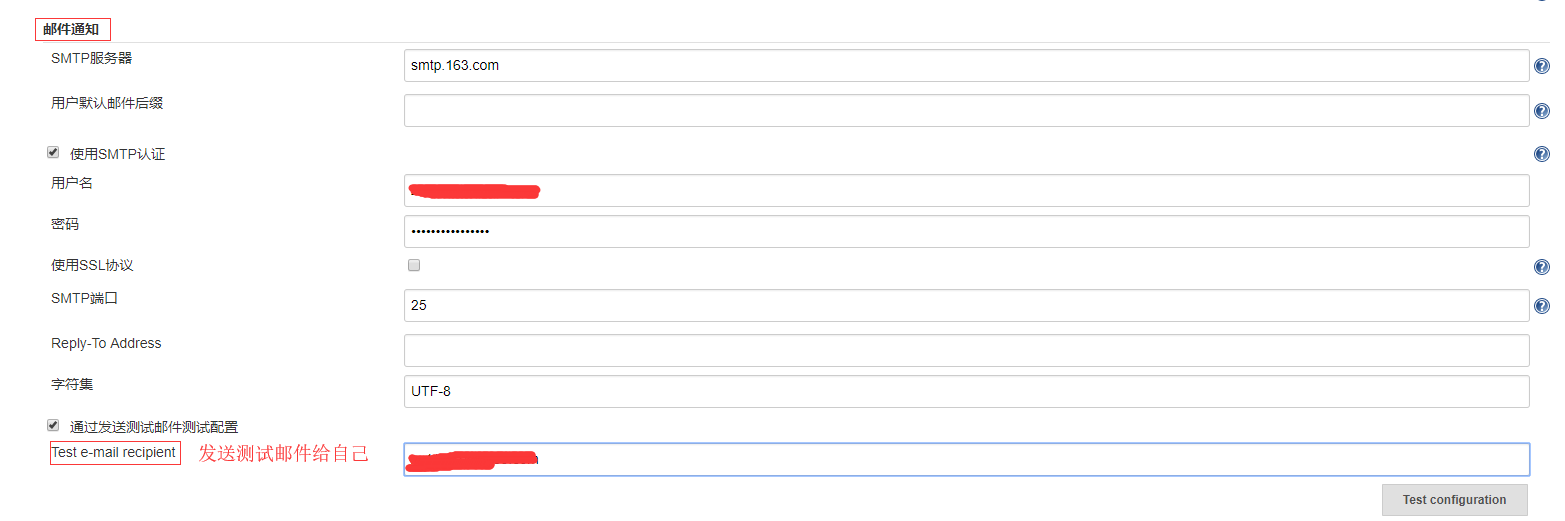Click the Reply-To Address input box
Image resolution: width=1565 pixels, height=521 pixels.
966,350
